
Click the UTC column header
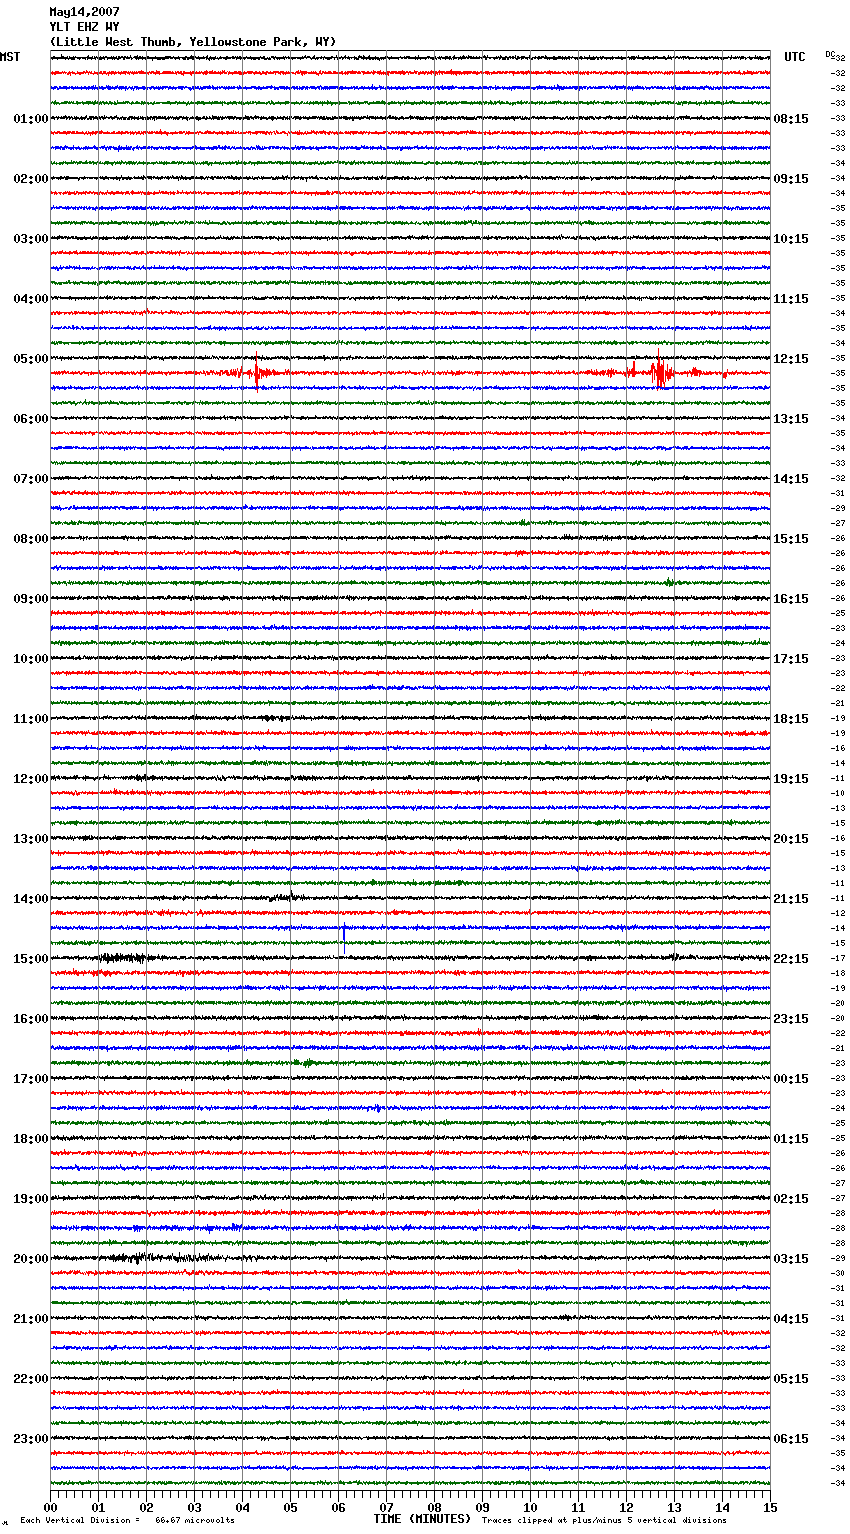[x=795, y=57]
